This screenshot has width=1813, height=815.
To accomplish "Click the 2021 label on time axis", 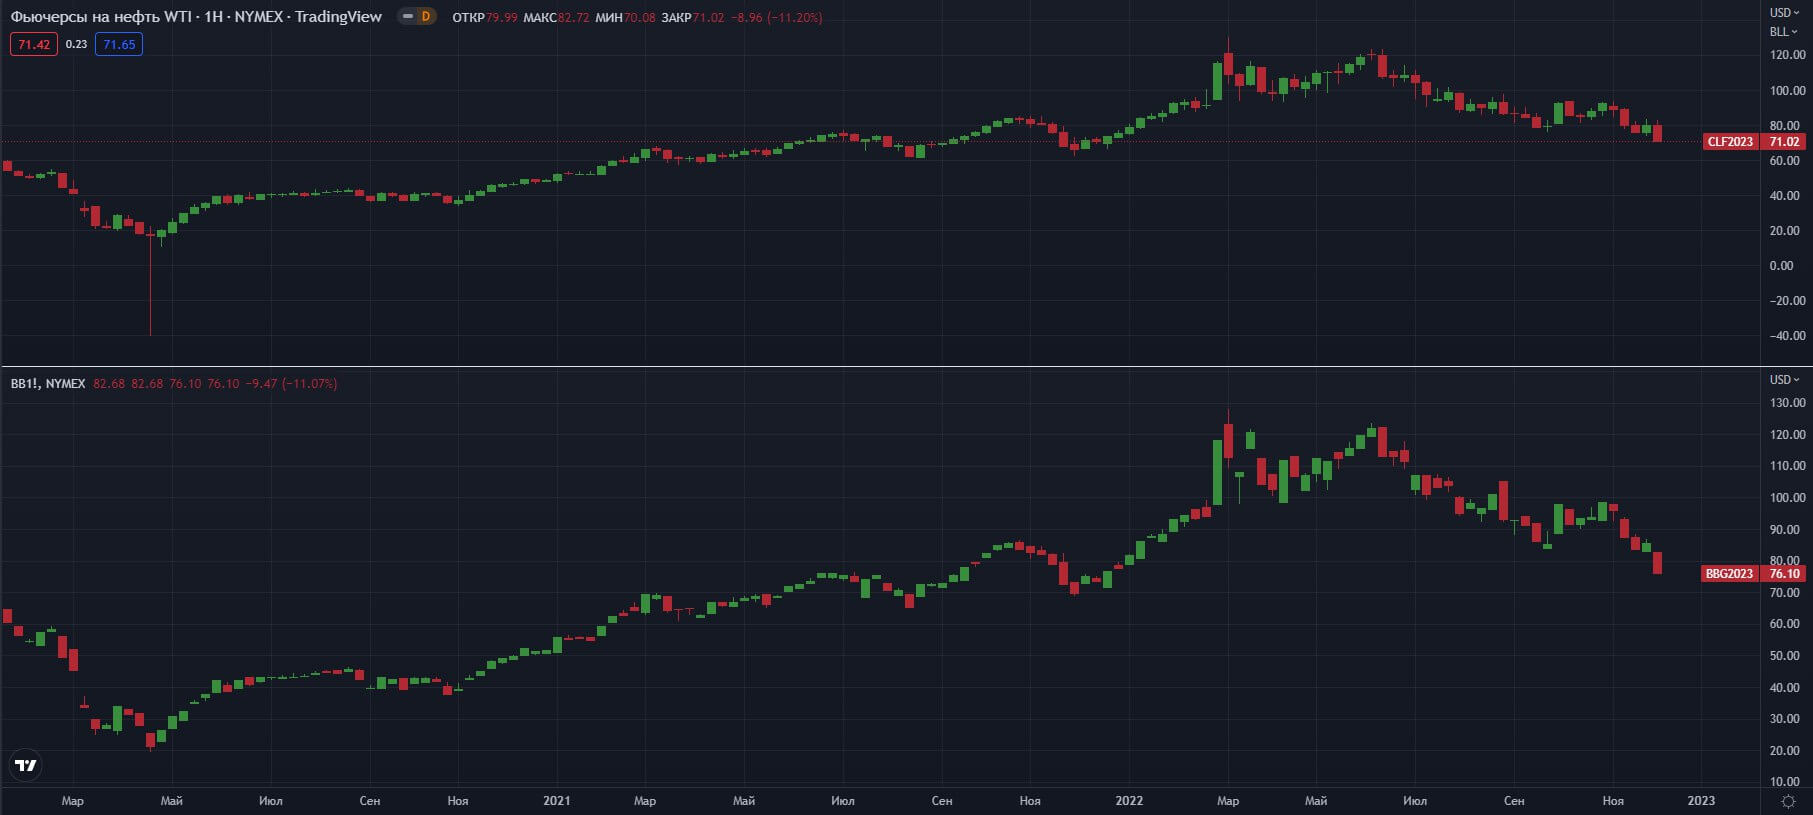I will [x=557, y=801].
